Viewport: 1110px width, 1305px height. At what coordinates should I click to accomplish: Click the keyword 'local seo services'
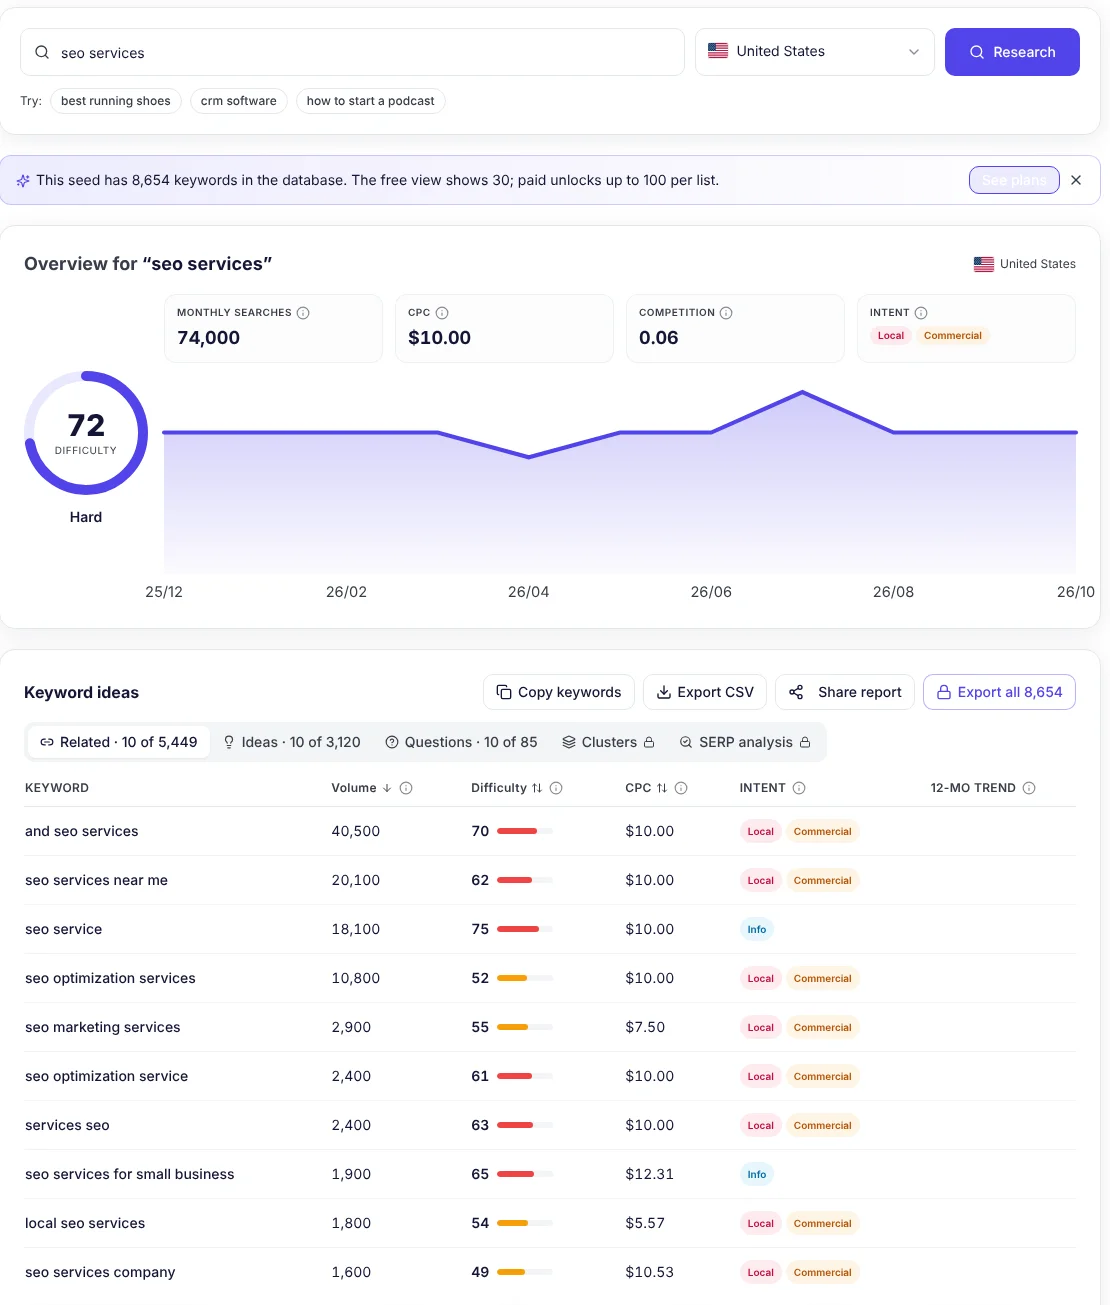click(85, 1223)
